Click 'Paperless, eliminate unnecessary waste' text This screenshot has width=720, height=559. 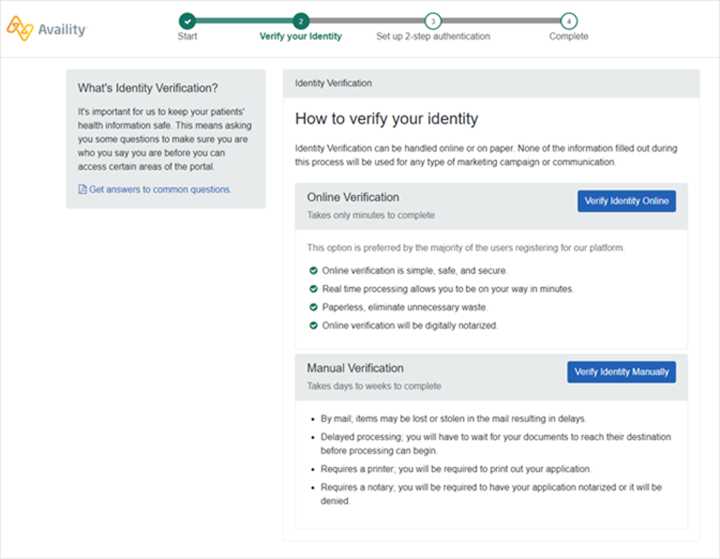pos(405,307)
